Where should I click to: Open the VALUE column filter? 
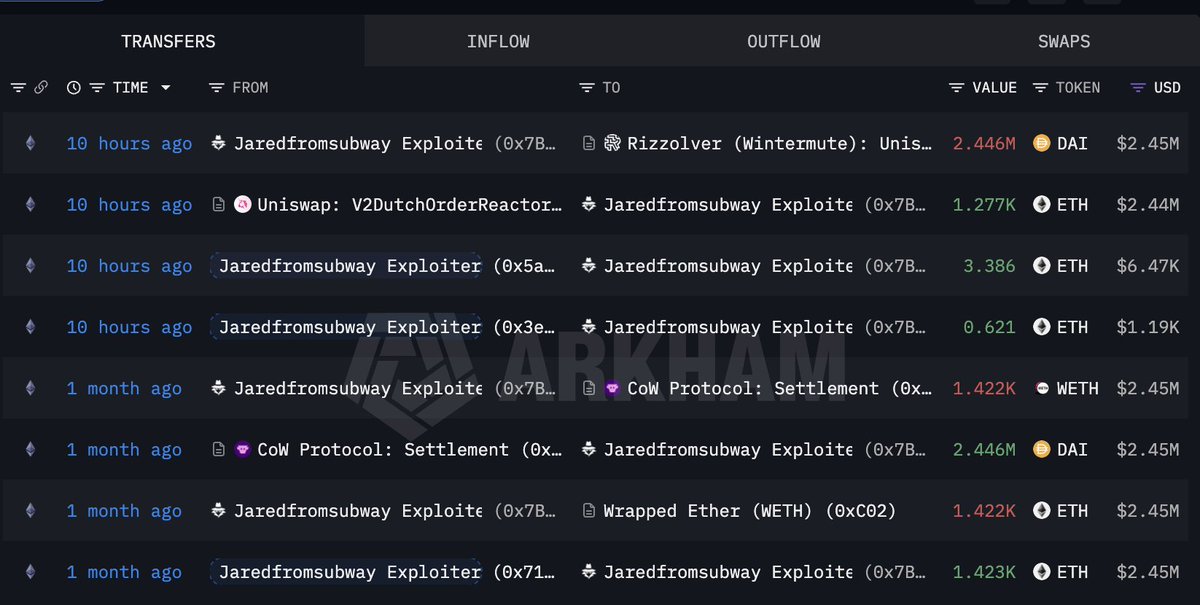957,88
